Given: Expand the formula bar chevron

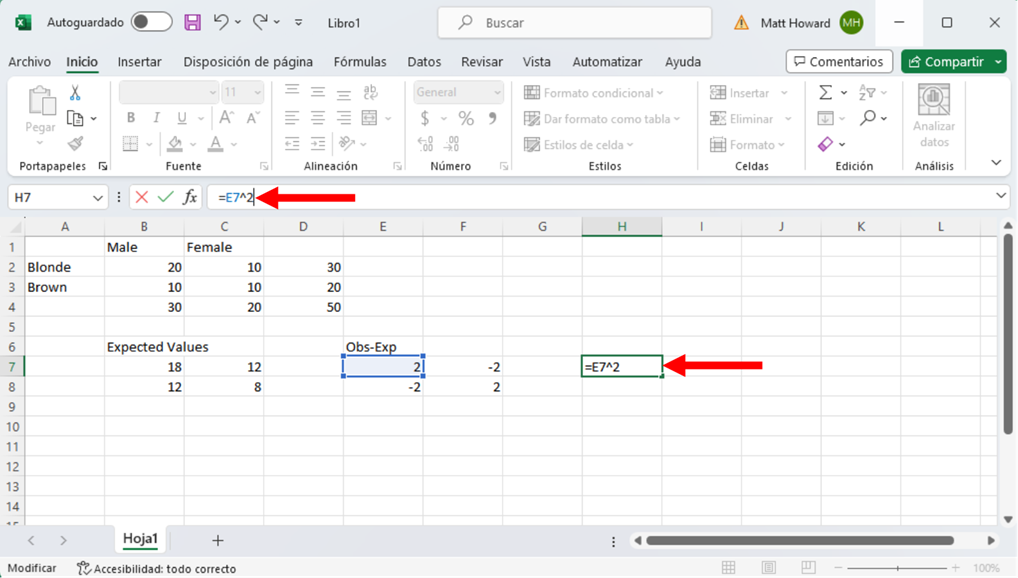Looking at the screenshot, I should pos(1001,197).
